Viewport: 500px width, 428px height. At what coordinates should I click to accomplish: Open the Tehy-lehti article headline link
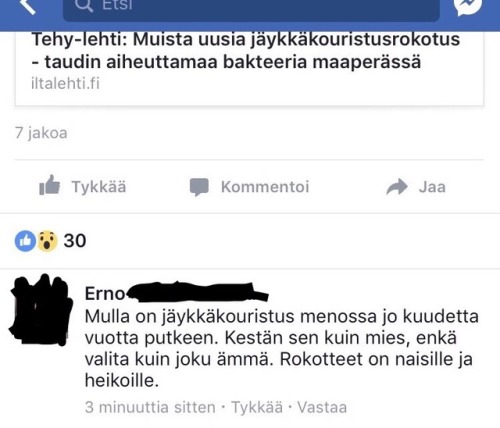[246, 50]
